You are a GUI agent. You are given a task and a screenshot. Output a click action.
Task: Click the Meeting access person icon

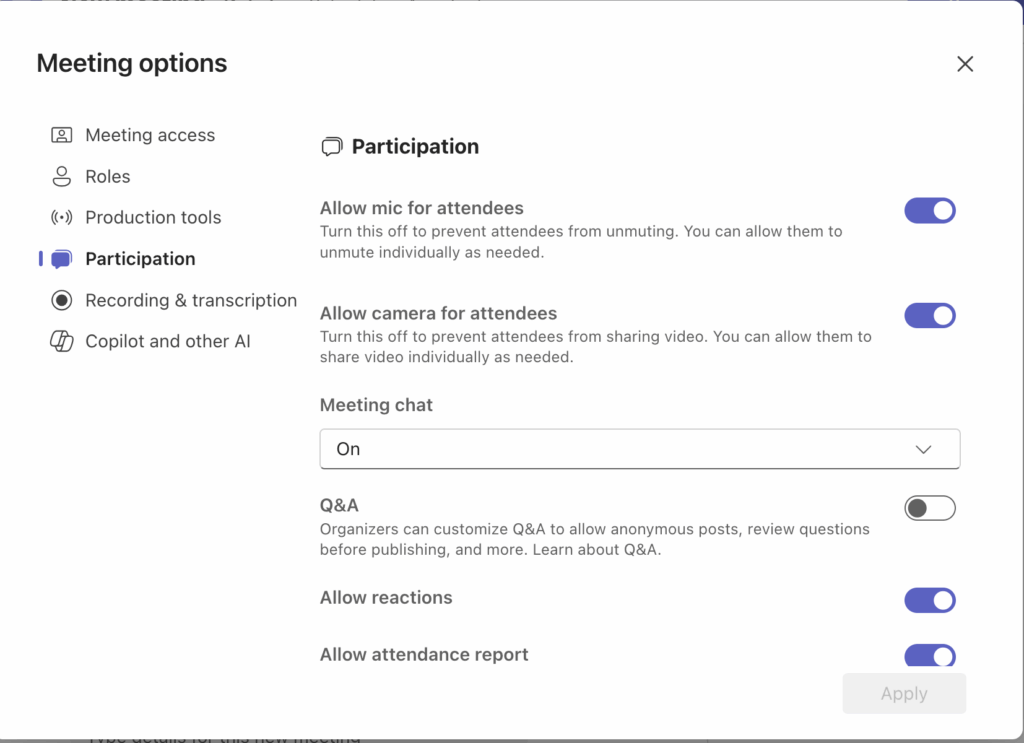(62, 135)
